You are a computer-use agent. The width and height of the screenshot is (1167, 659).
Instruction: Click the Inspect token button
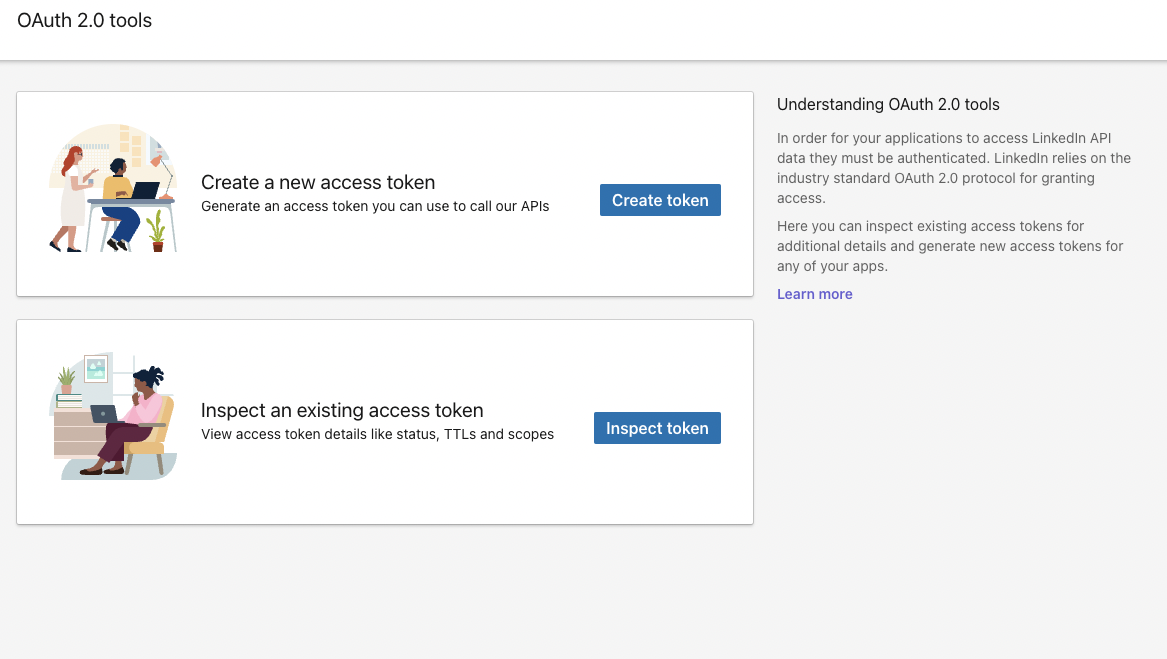tap(657, 428)
